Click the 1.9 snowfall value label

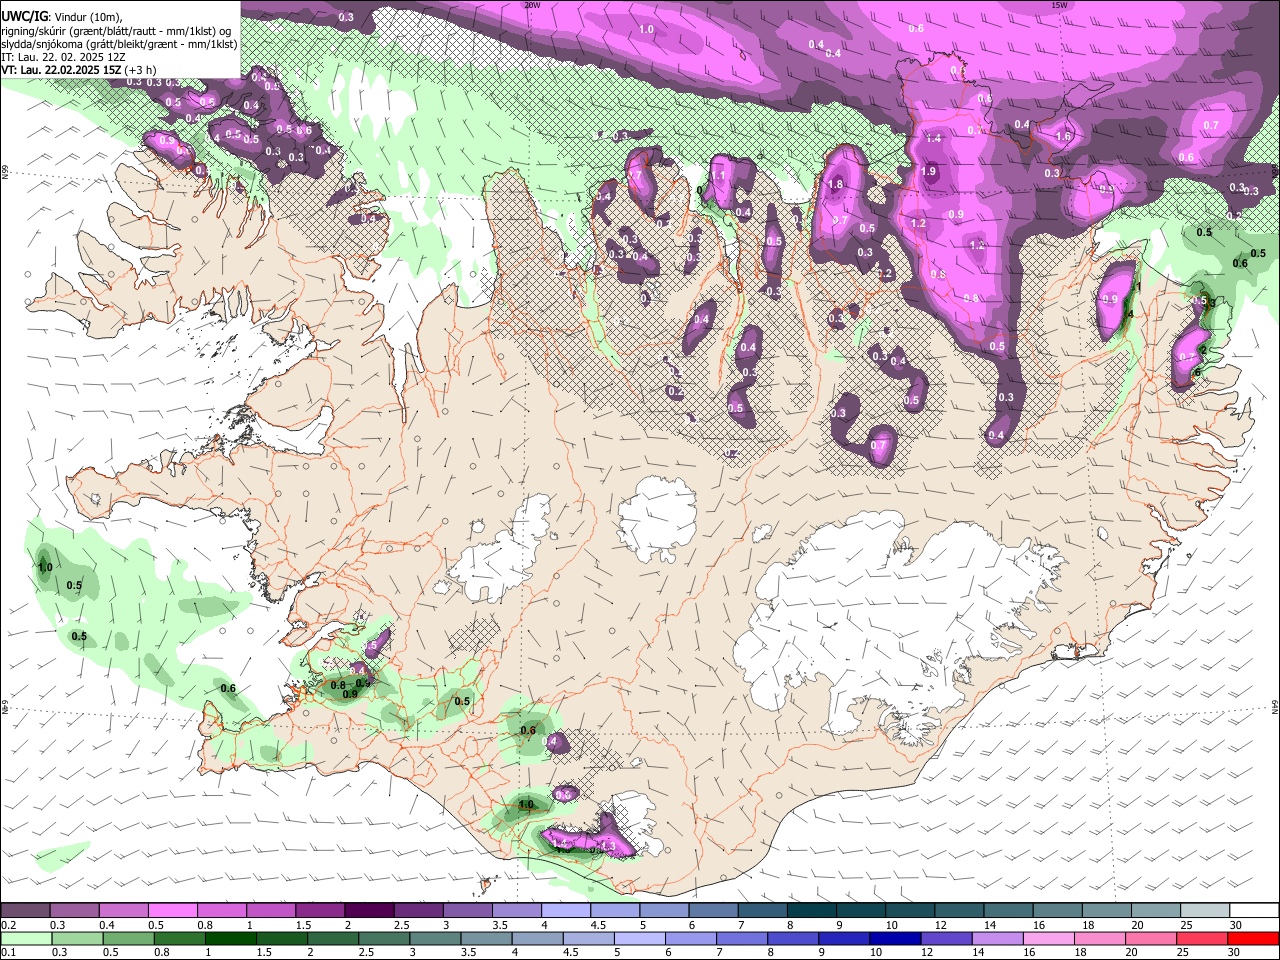[929, 172]
